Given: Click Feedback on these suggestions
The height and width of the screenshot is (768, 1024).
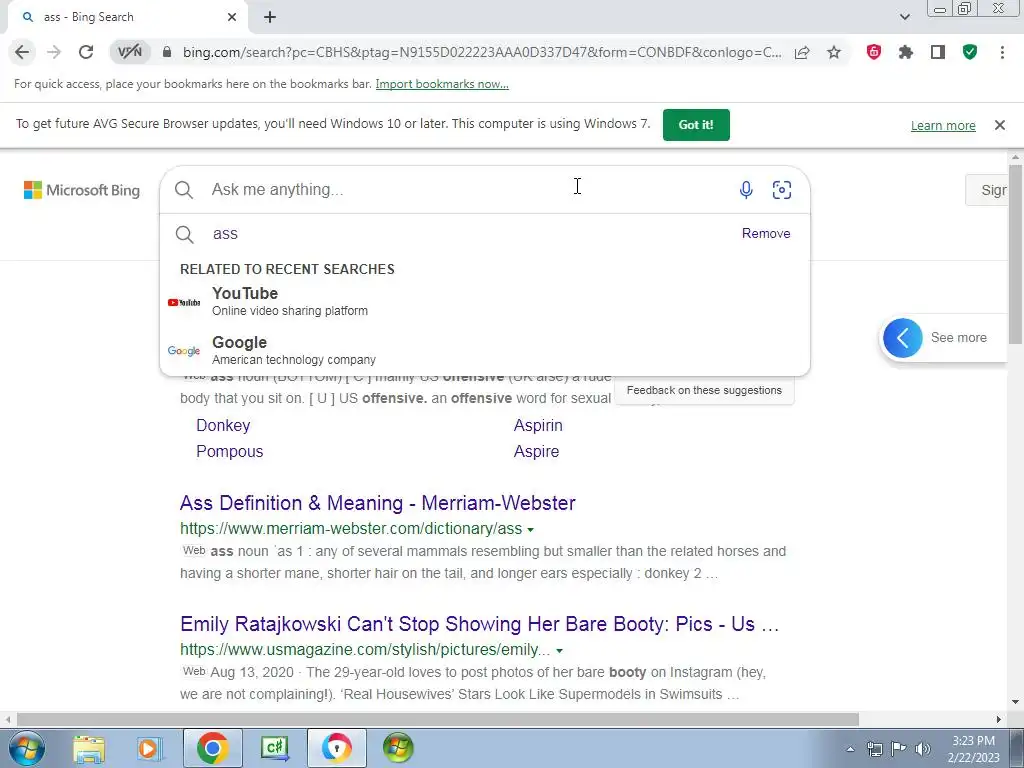Looking at the screenshot, I should pos(704,390).
